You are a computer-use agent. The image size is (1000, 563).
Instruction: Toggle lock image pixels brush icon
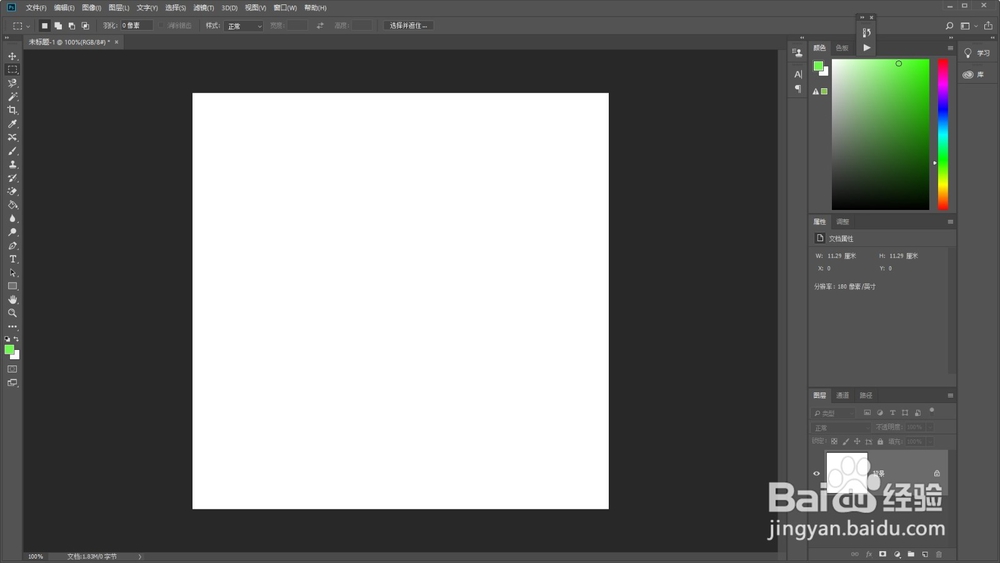[846, 441]
